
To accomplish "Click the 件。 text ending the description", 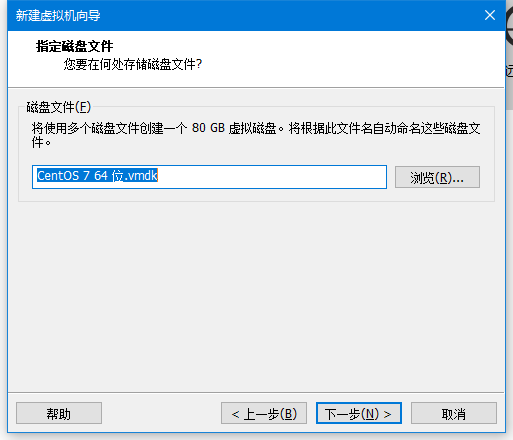I will pos(41,142).
